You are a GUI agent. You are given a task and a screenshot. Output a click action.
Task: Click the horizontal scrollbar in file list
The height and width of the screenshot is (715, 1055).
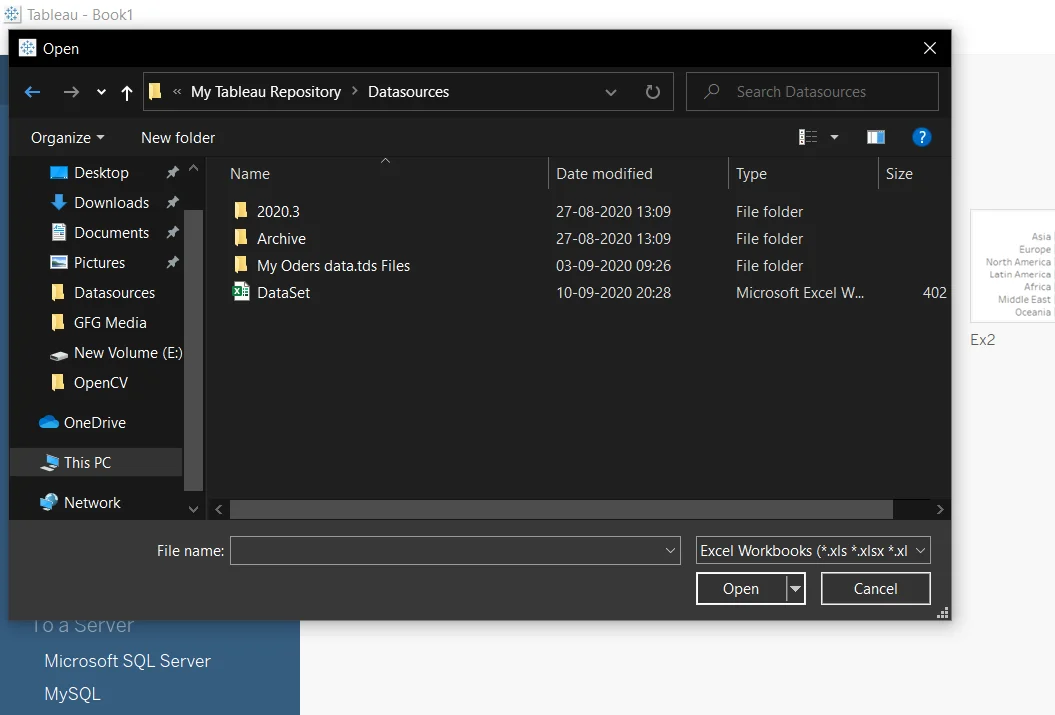tap(561, 510)
